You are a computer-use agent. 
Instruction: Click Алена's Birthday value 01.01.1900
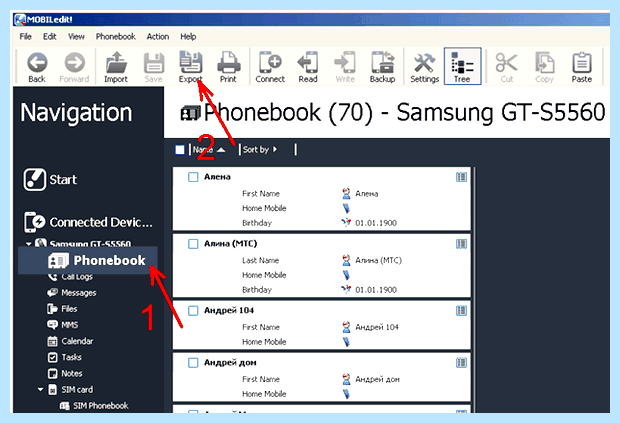pyautogui.click(x=376, y=223)
